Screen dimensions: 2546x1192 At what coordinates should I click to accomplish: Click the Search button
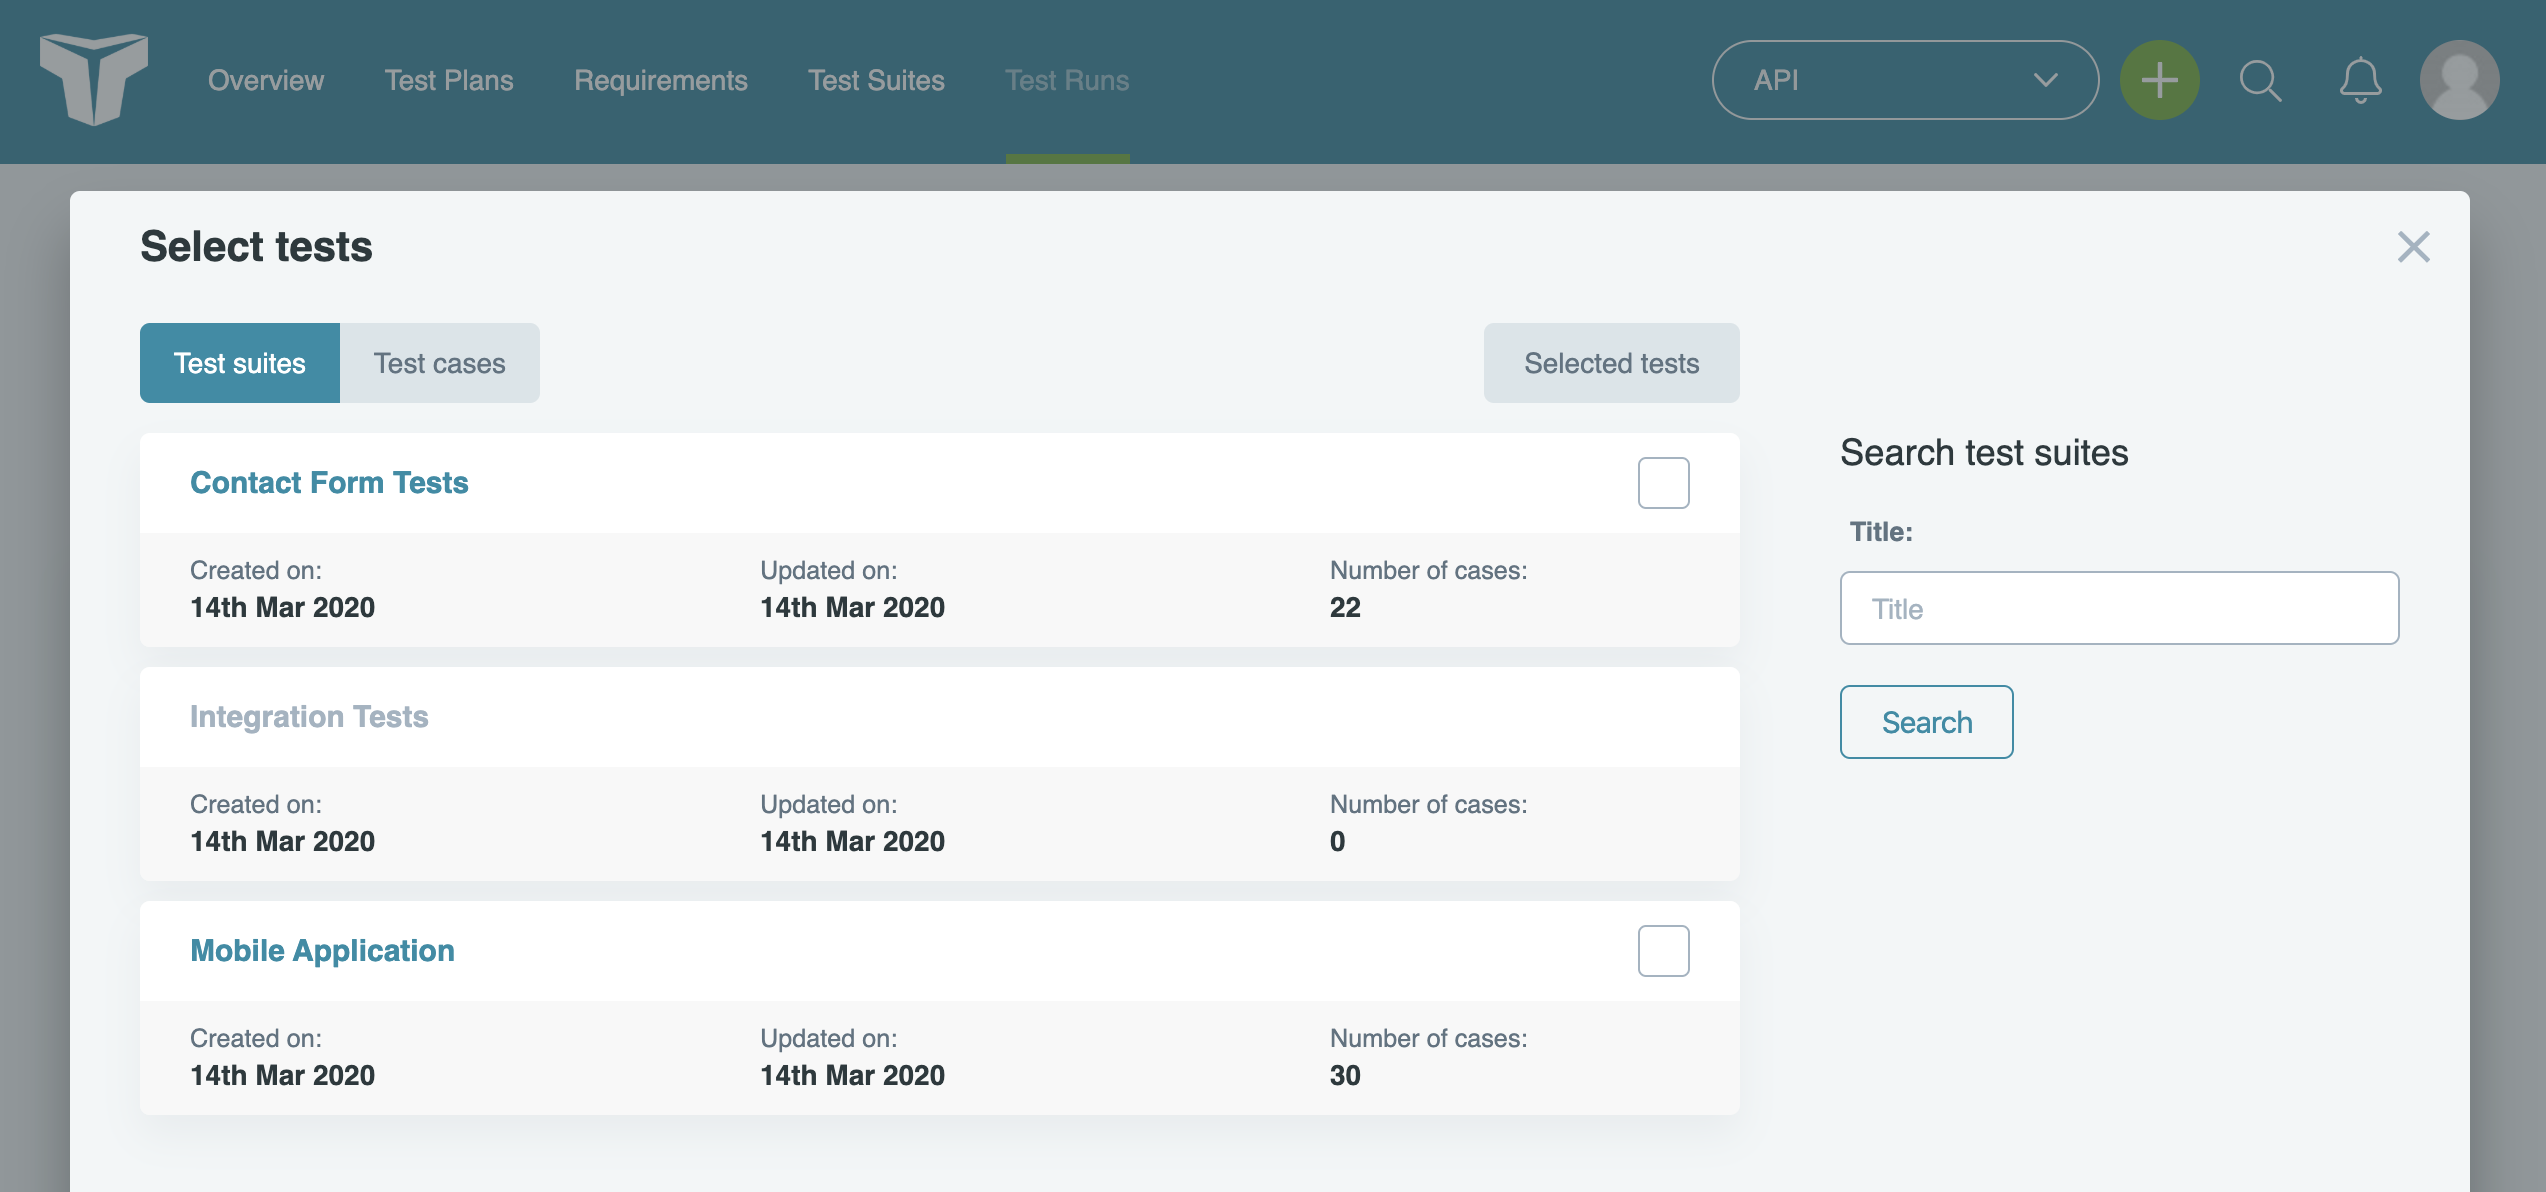(x=1927, y=722)
